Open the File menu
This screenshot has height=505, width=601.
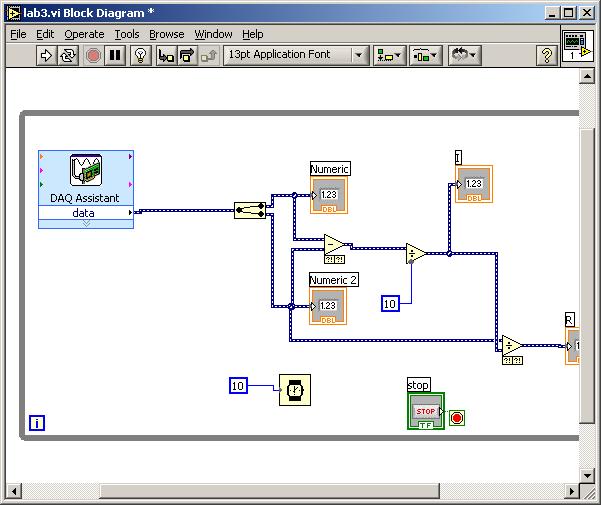[x=18, y=34]
